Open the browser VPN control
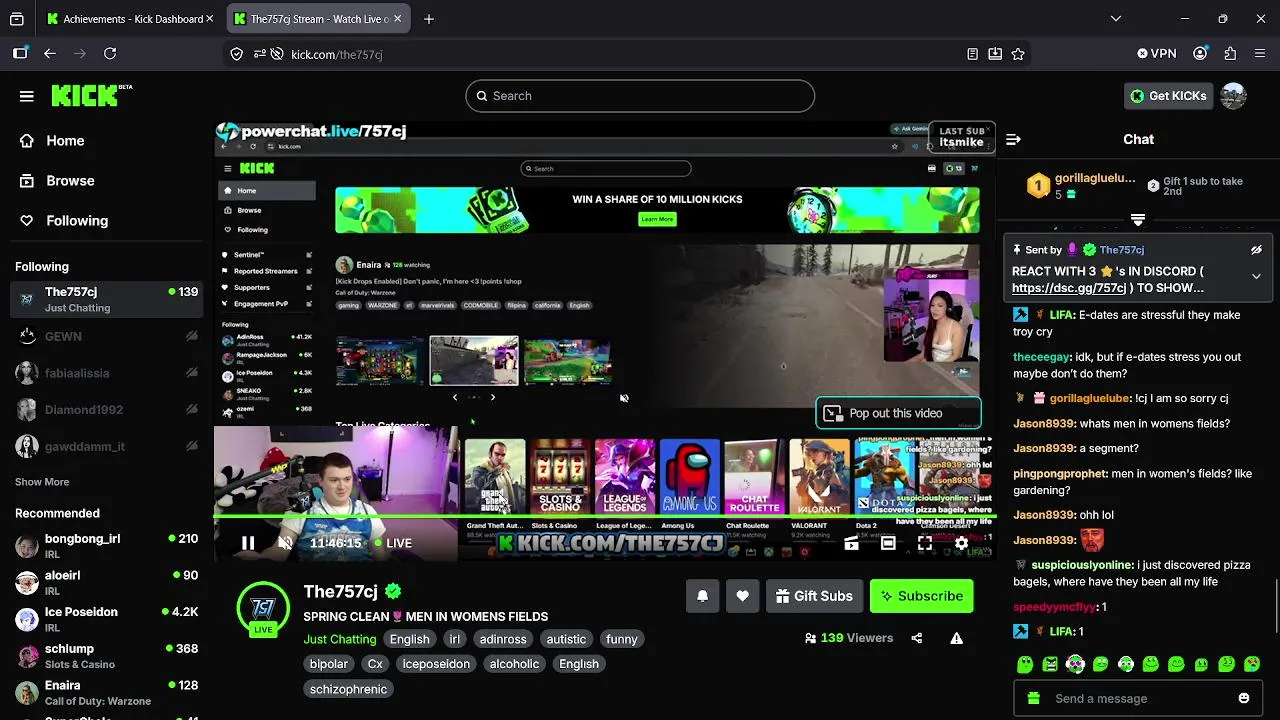The width and height of the screenshot is (1280, 720). (1157, 54)
